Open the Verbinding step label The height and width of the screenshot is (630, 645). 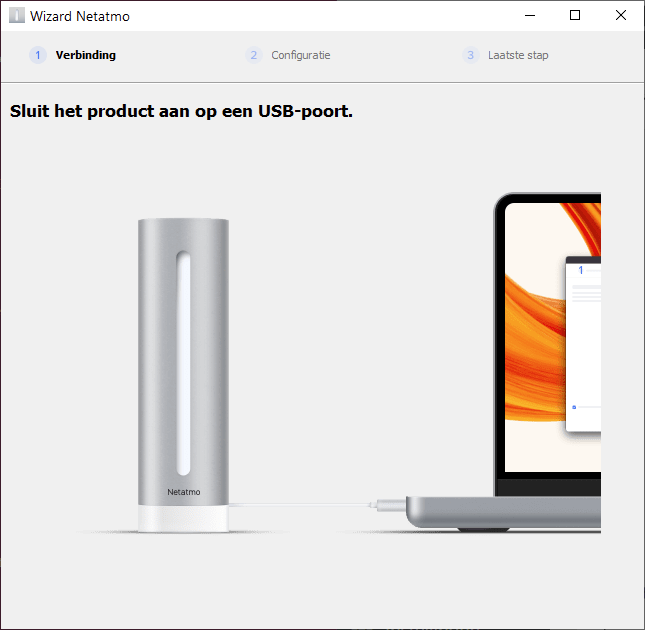pyautogui.click(x=86, y=55)
